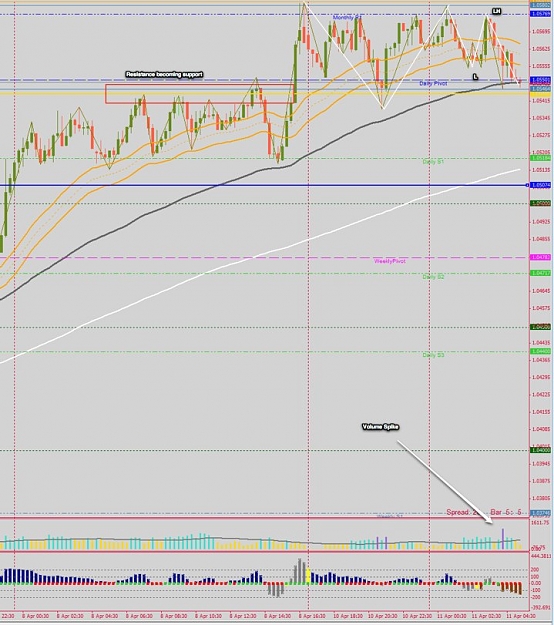Select the blue 1.05074 price tag
554x625 pixels.
point(541,185)
